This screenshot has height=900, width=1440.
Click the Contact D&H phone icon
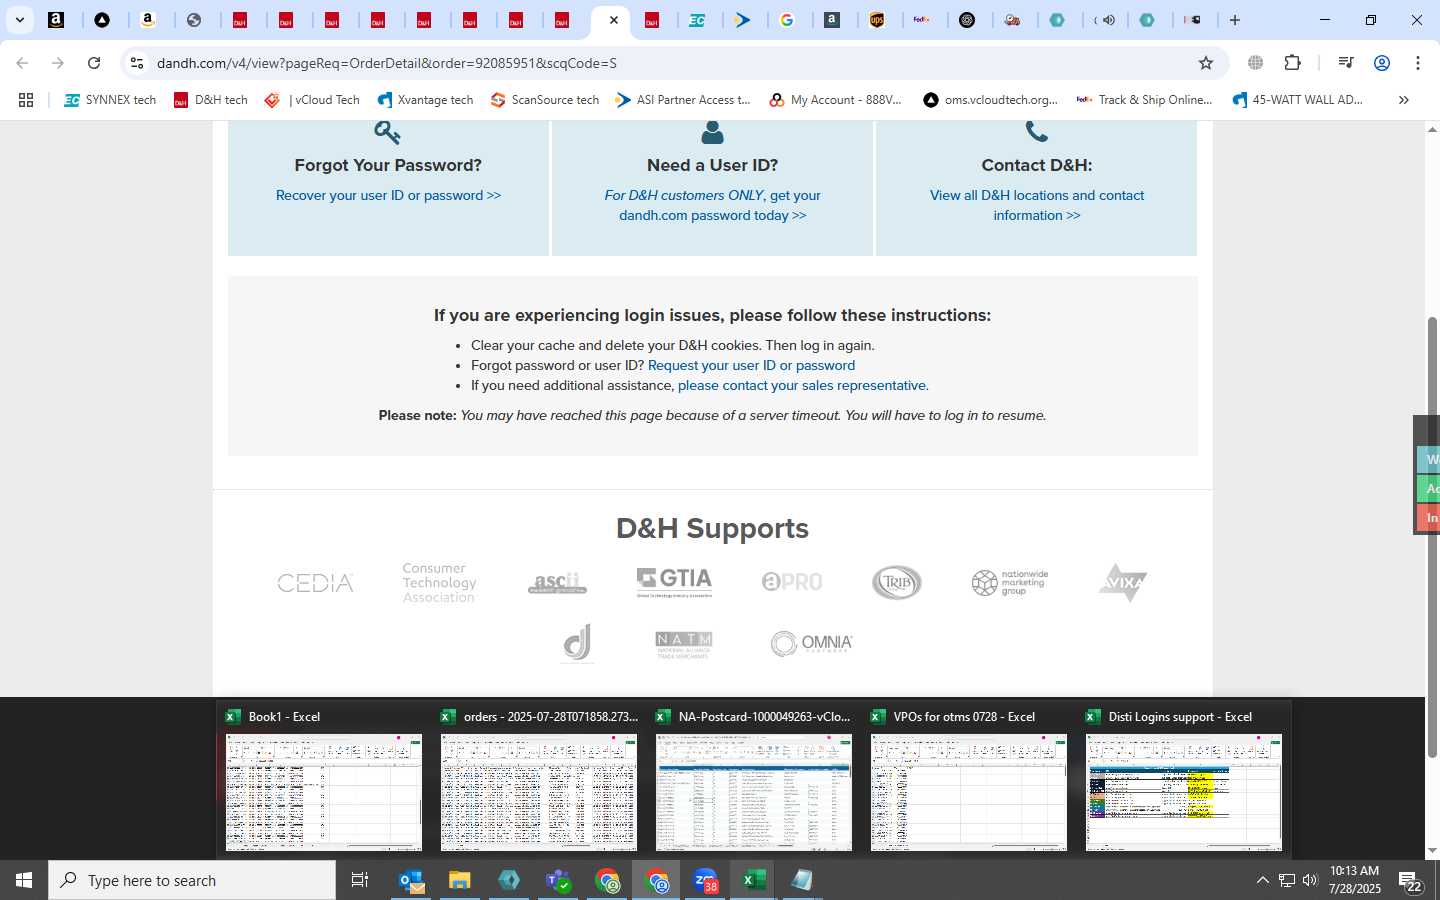pyautogui.click(x=1037, y=132)
